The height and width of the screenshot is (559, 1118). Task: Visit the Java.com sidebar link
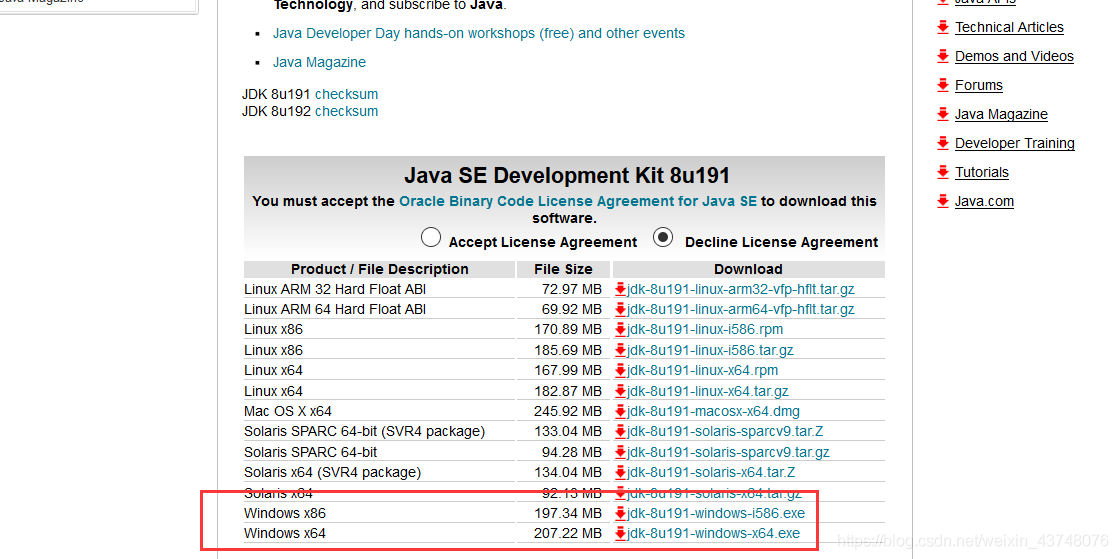984,201
